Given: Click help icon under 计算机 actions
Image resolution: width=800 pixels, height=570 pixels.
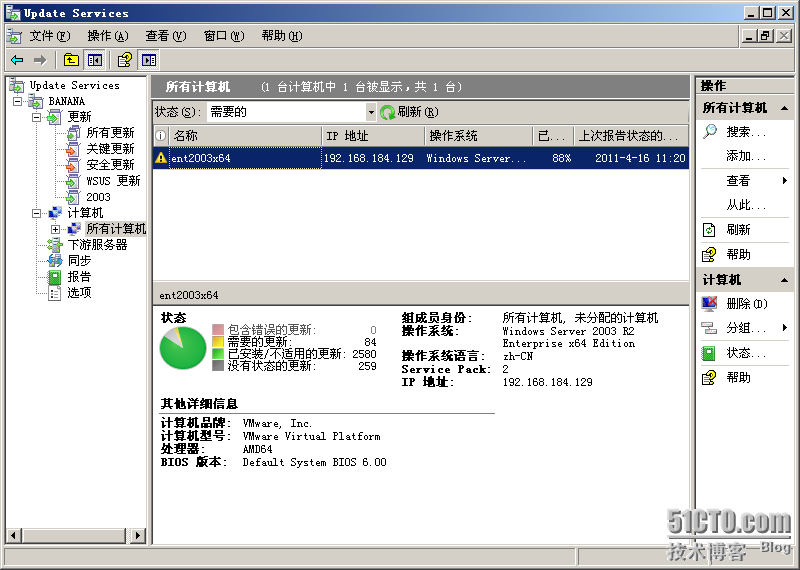Looking at the screenshot, I should tap(709, 378).
